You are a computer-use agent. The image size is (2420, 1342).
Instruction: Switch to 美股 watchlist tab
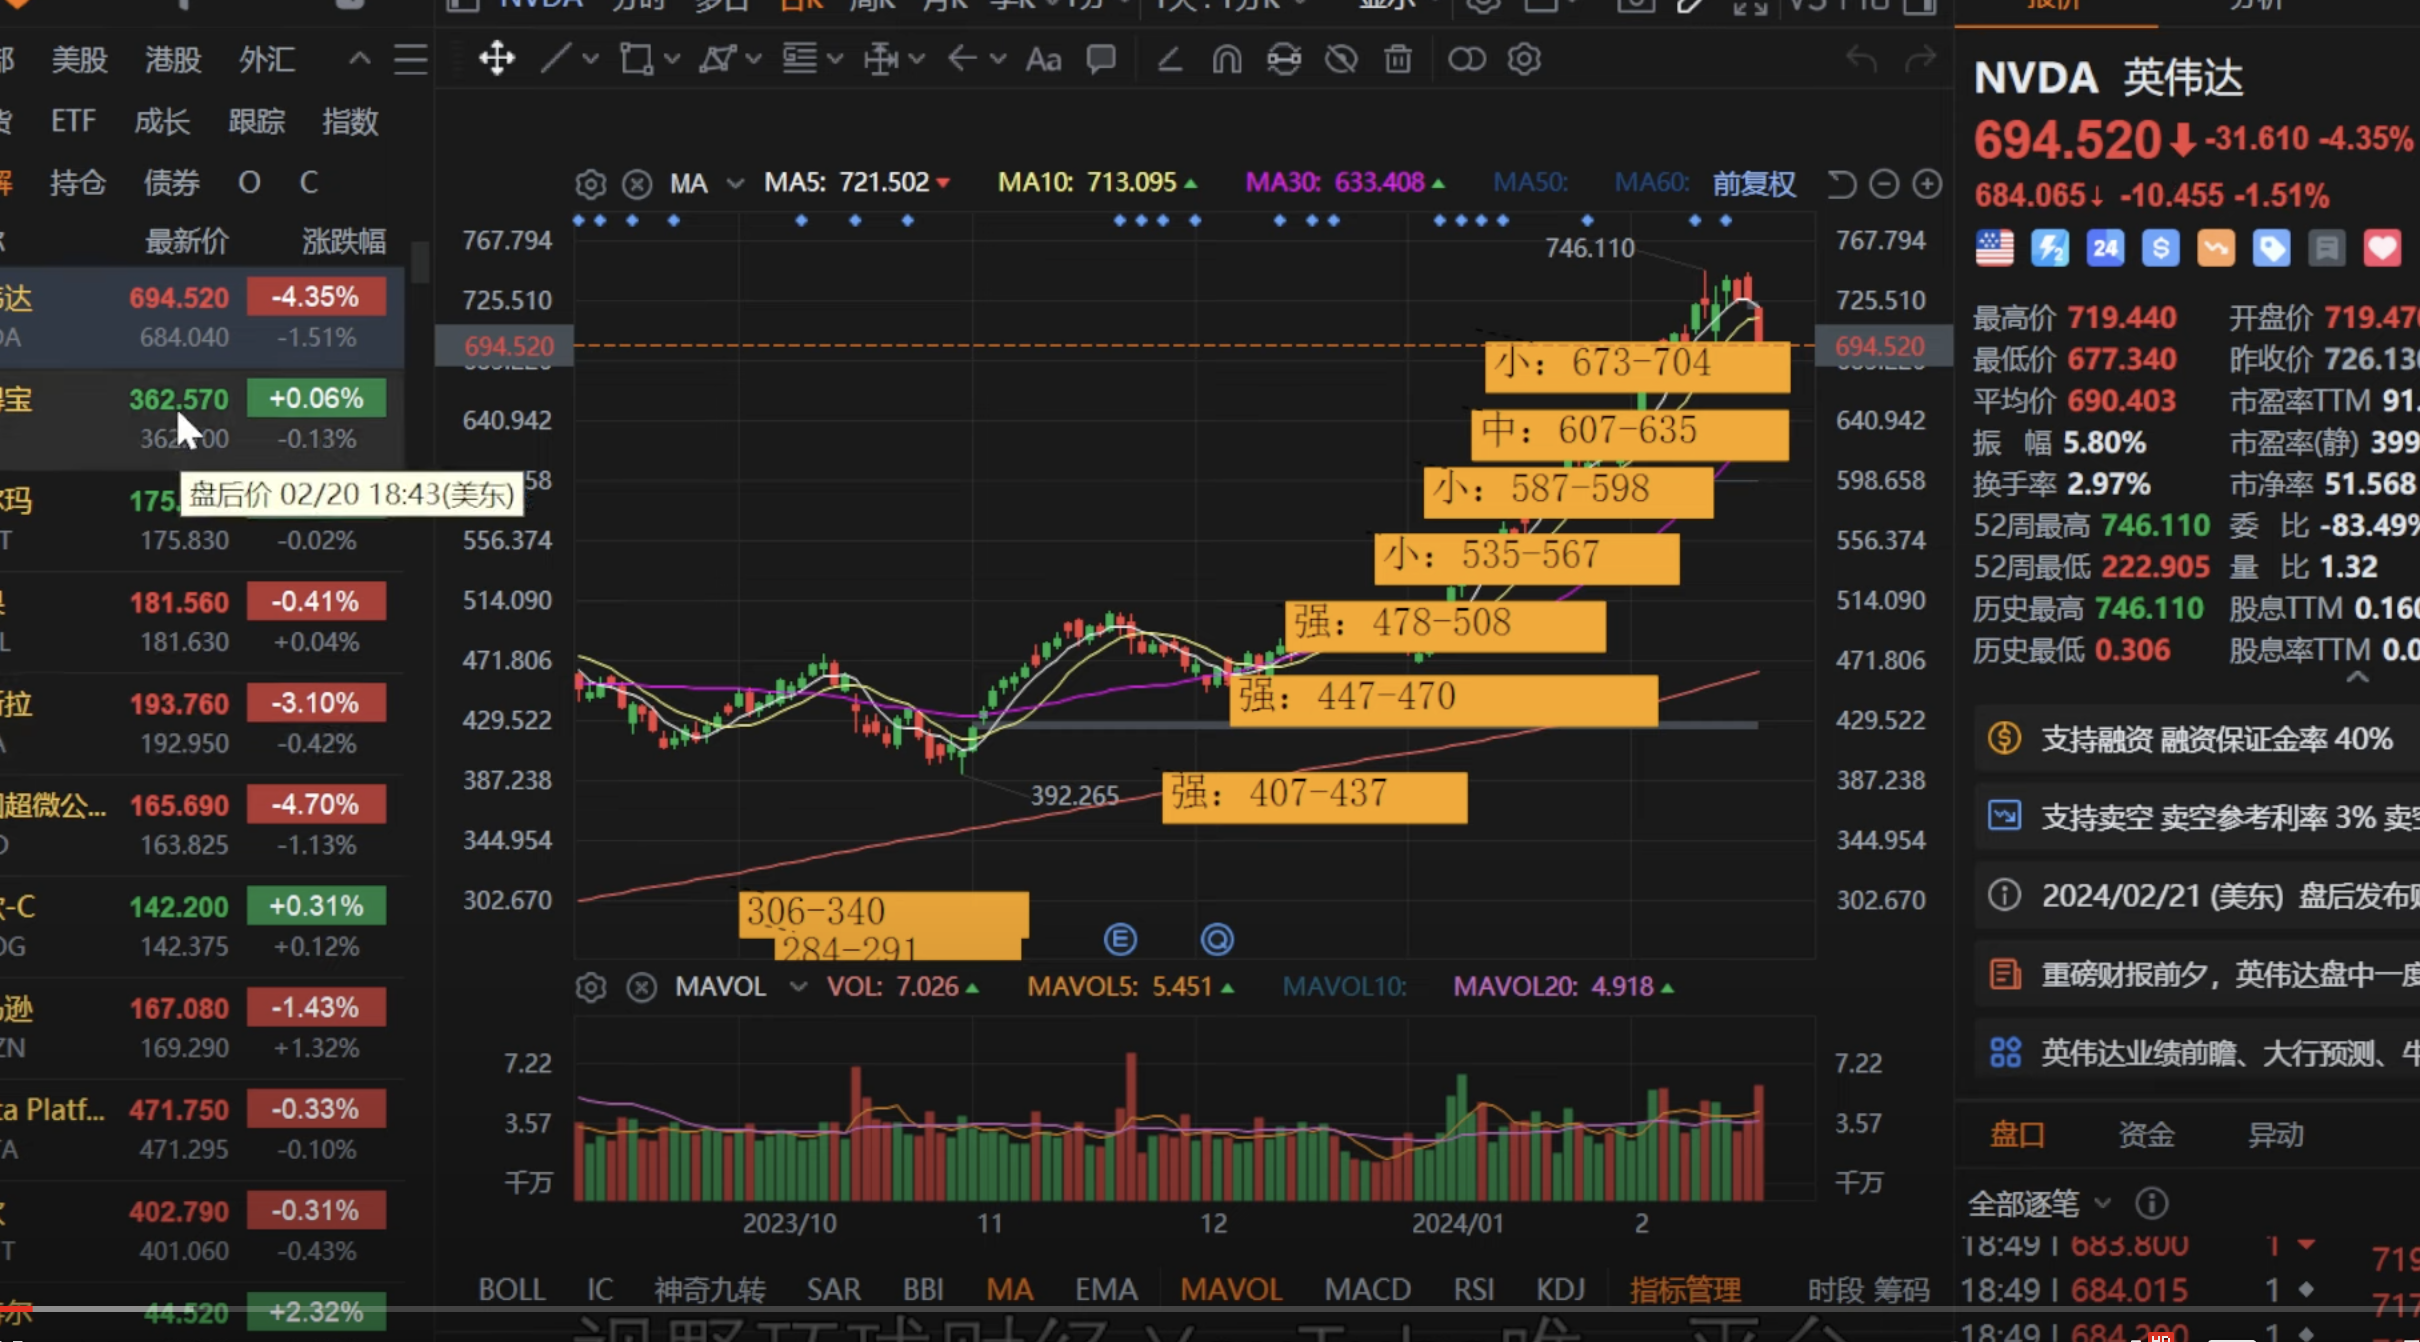pos(79,60)
